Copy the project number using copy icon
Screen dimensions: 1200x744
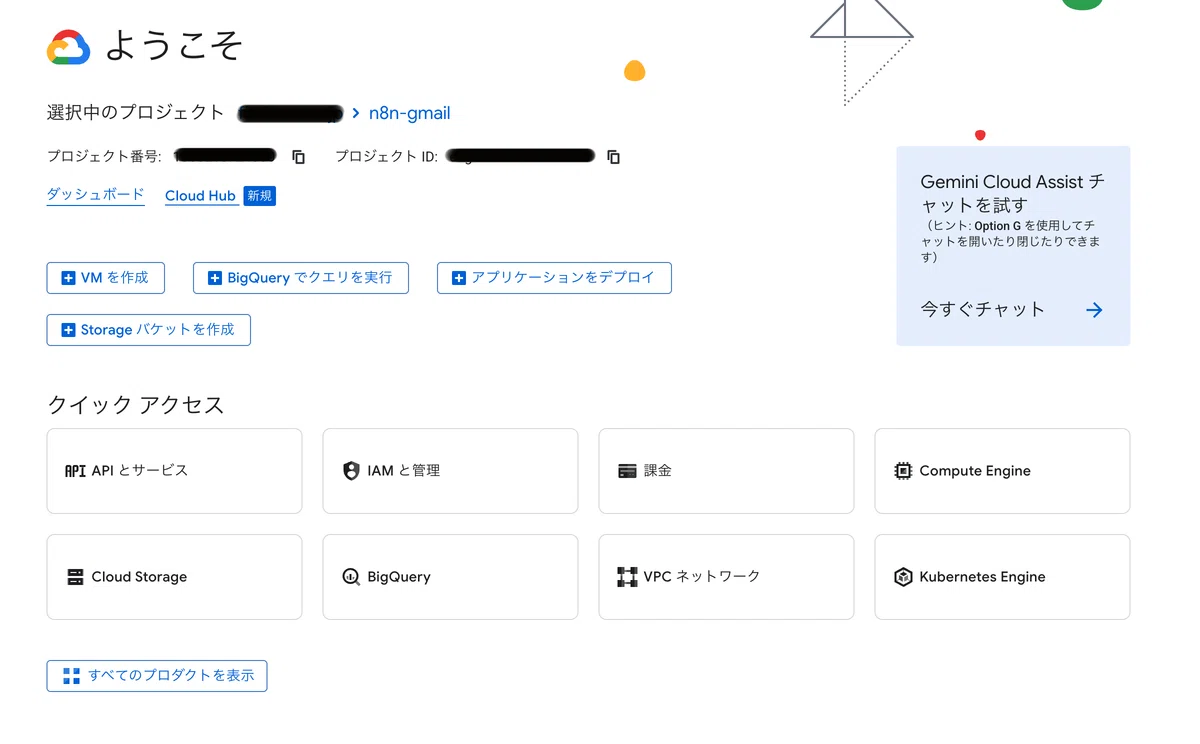click(298, 157)
